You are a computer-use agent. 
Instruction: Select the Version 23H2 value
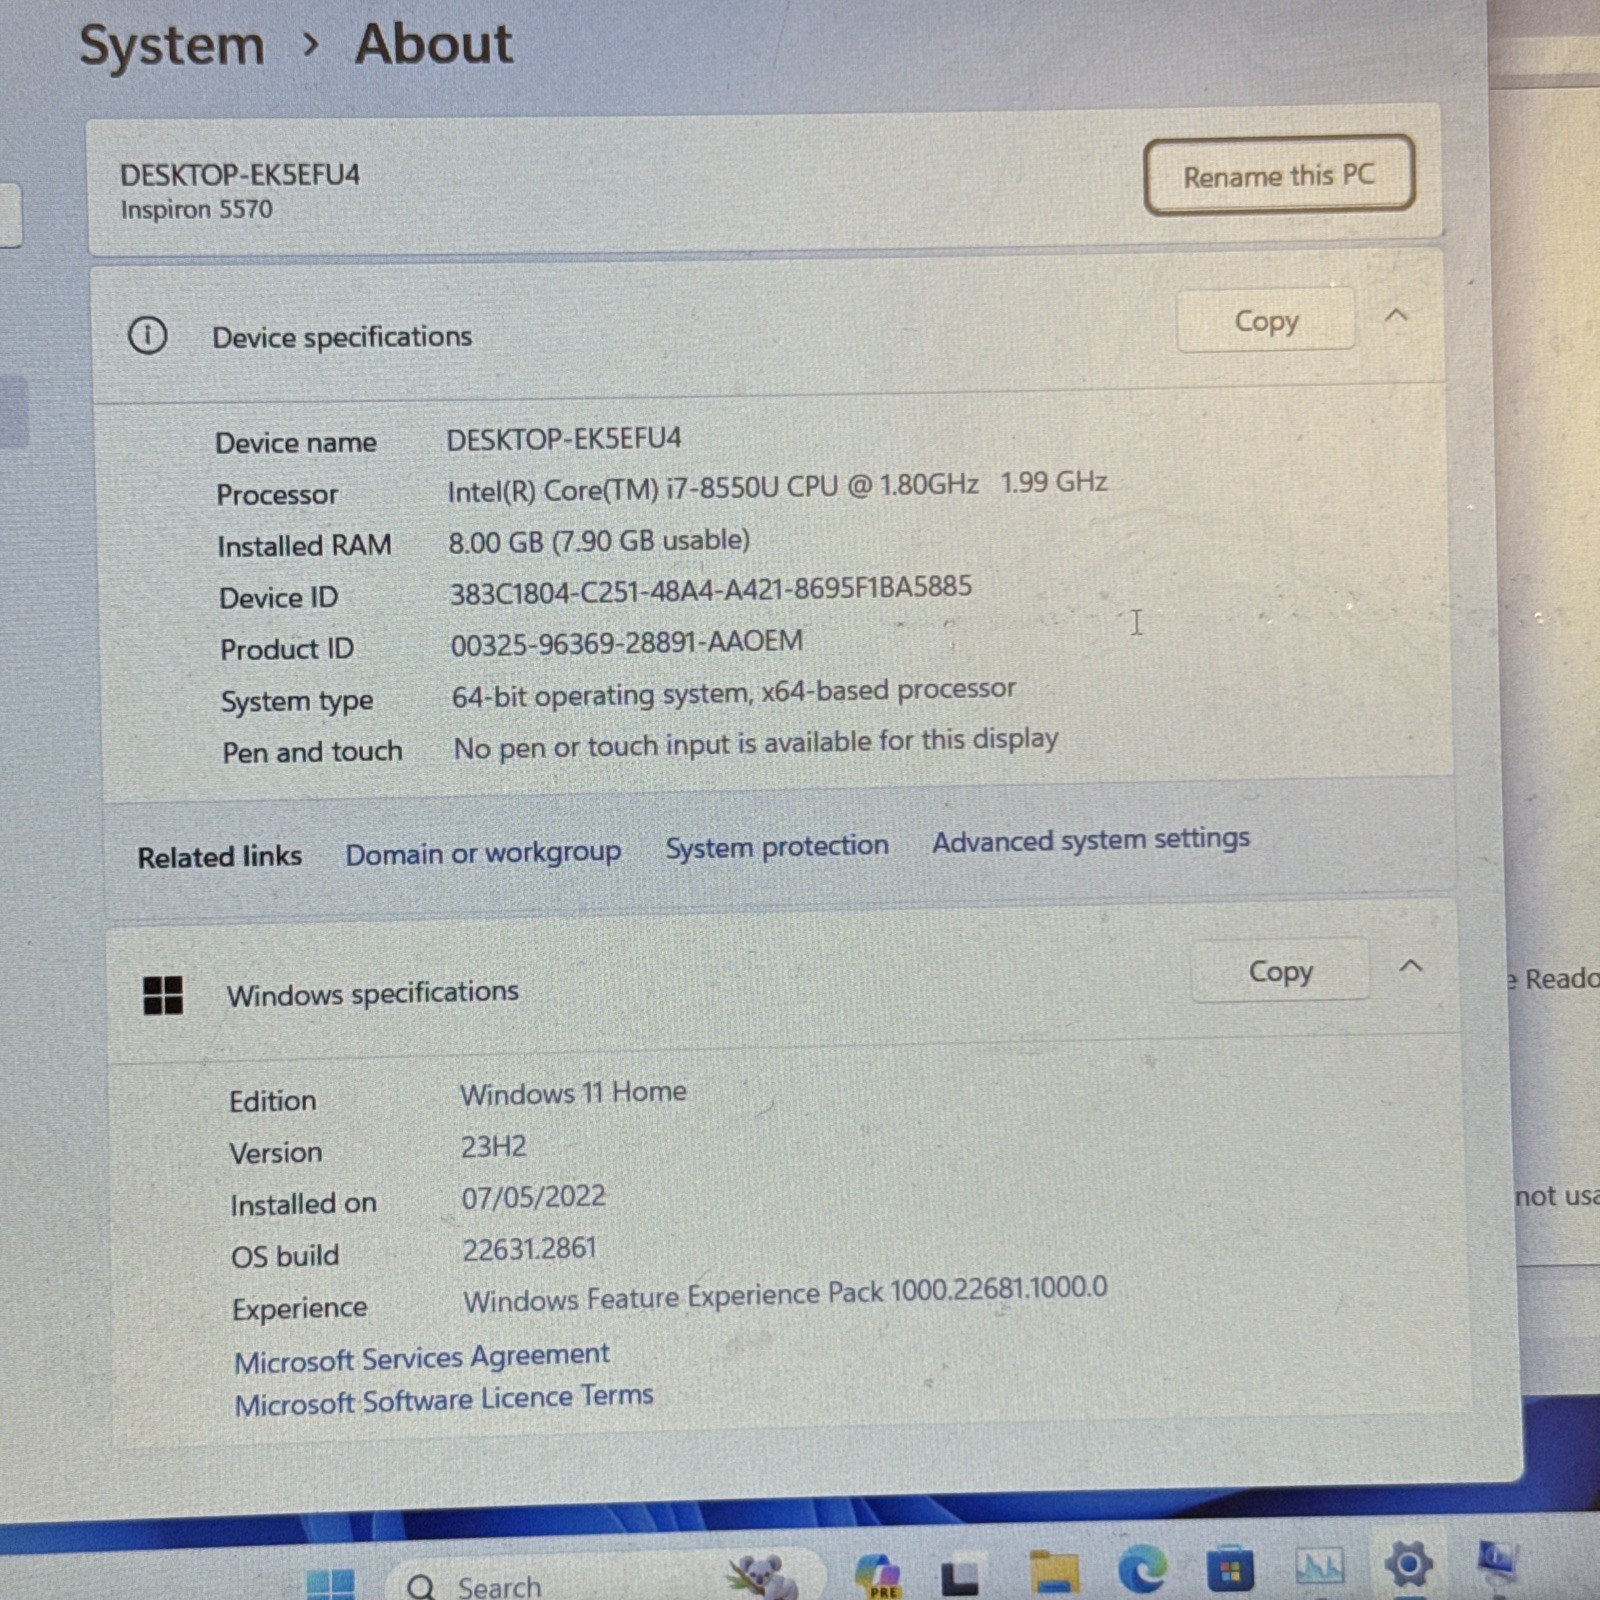[493, 1146]
